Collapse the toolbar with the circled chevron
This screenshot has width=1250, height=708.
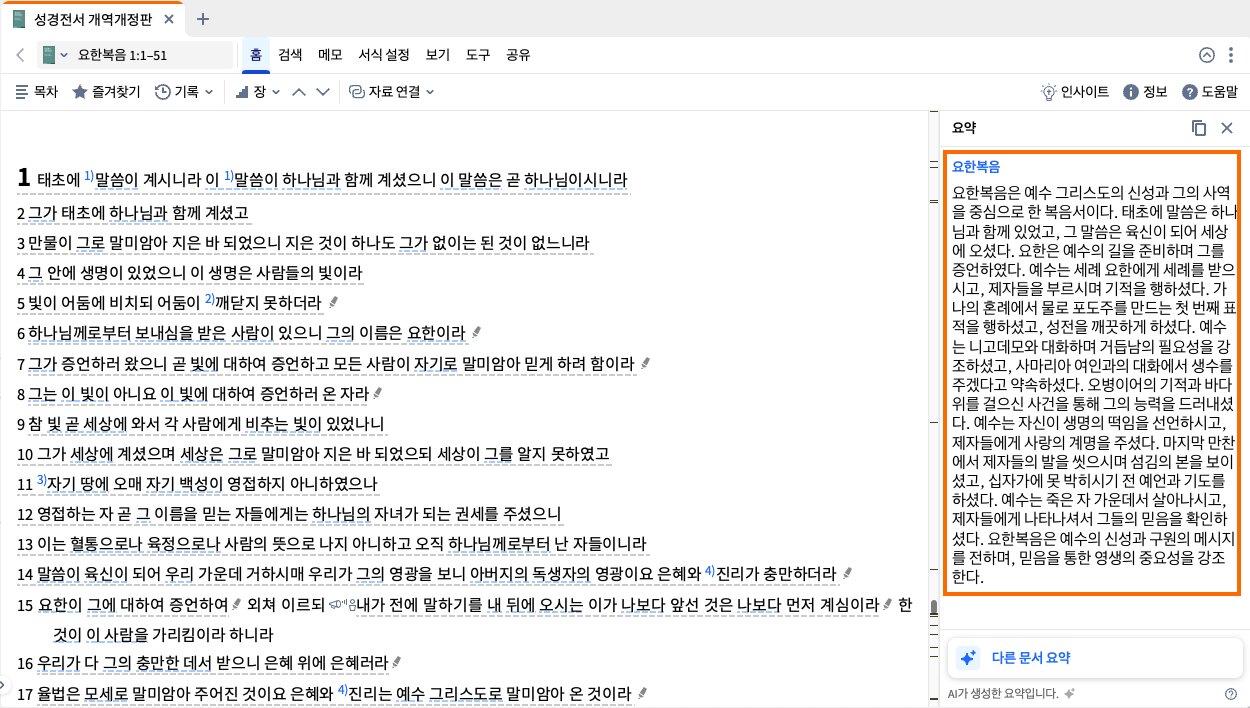(x=1207, y=55)
